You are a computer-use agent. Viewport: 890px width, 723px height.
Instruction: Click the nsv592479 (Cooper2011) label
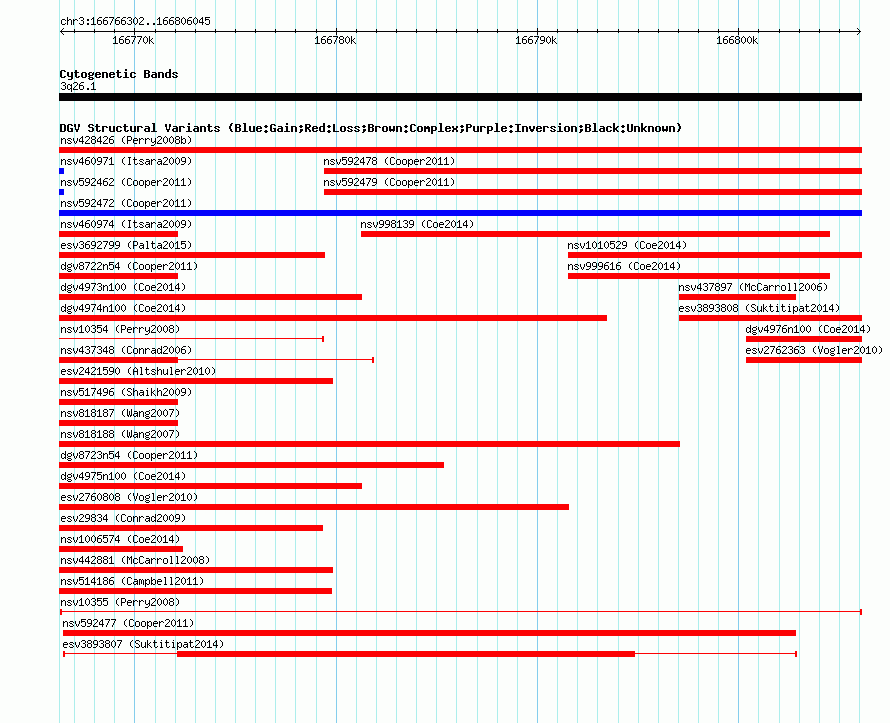[x=389, y=182]
